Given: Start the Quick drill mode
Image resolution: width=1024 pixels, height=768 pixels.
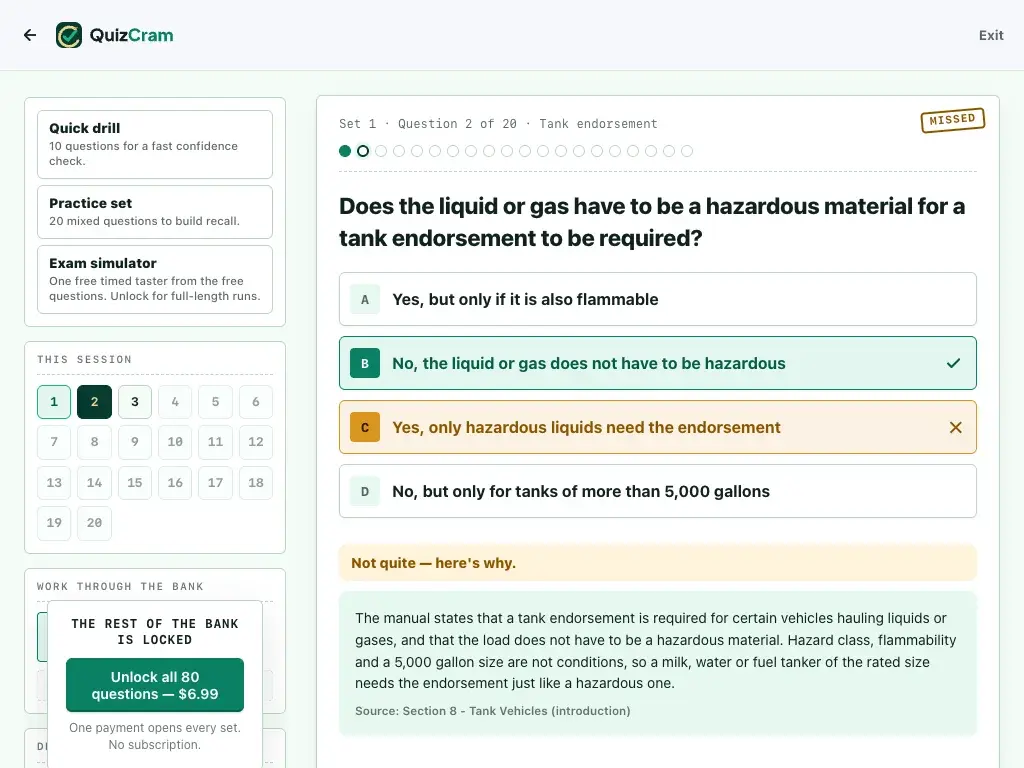Looking at the screenshot, I should tap(155, 144).
